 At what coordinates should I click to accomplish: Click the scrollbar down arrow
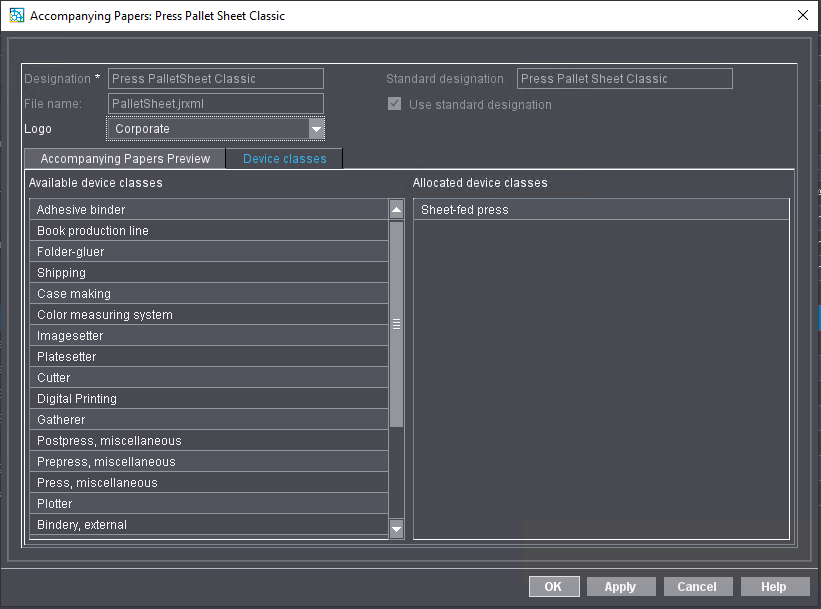396,529
